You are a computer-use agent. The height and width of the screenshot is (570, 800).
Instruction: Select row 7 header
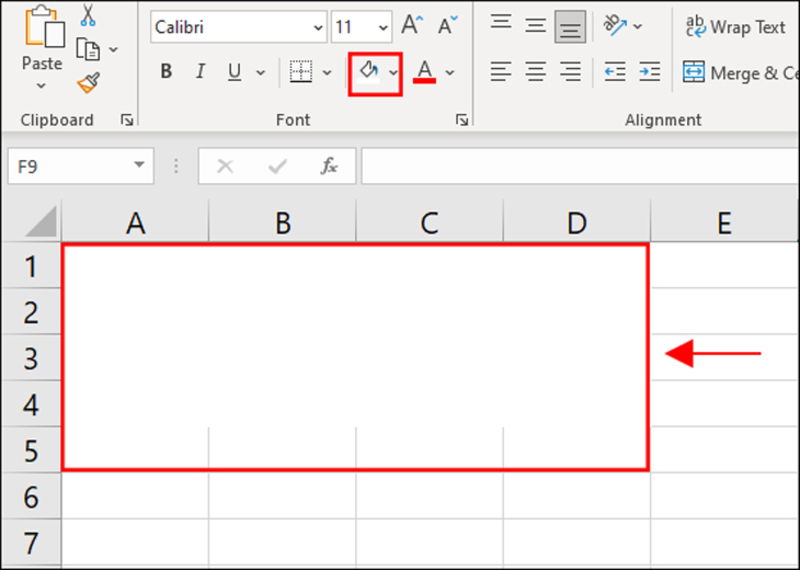[31, 542]
